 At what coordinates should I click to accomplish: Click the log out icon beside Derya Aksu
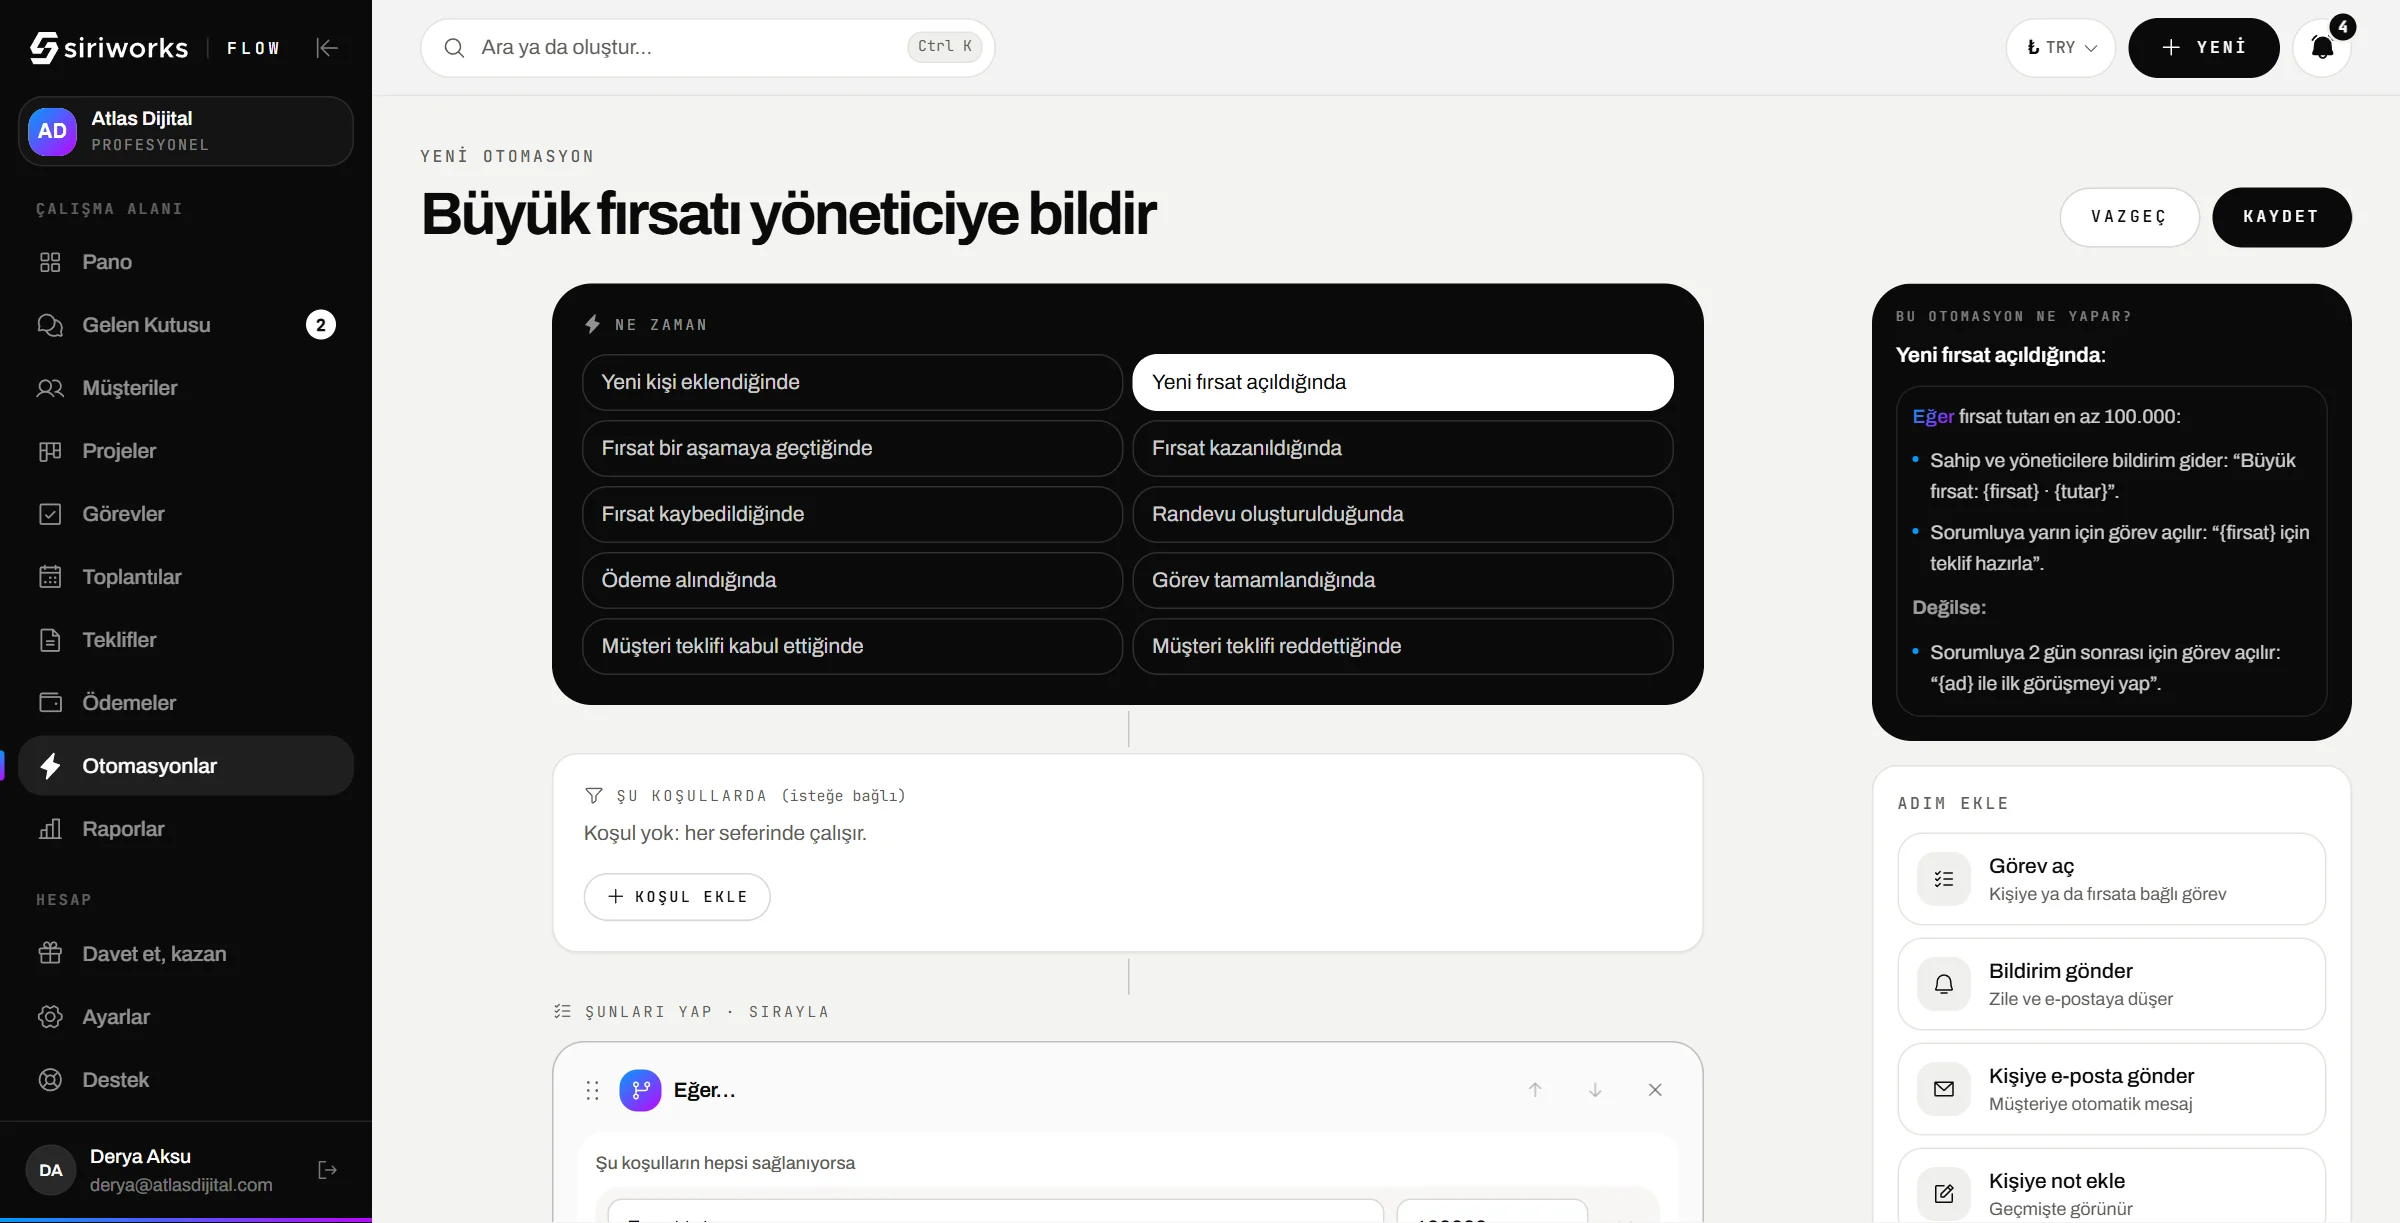click(x=327, y=1170)
